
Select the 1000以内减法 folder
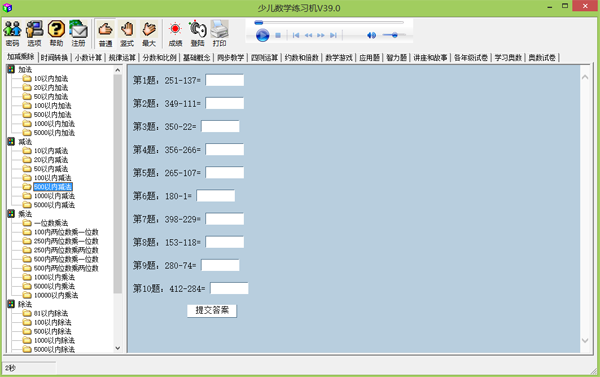click(54, 196)
